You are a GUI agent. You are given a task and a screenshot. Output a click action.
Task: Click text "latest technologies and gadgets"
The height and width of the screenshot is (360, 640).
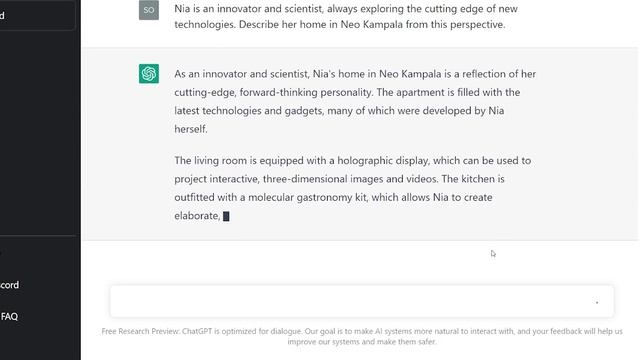[248, 111]
